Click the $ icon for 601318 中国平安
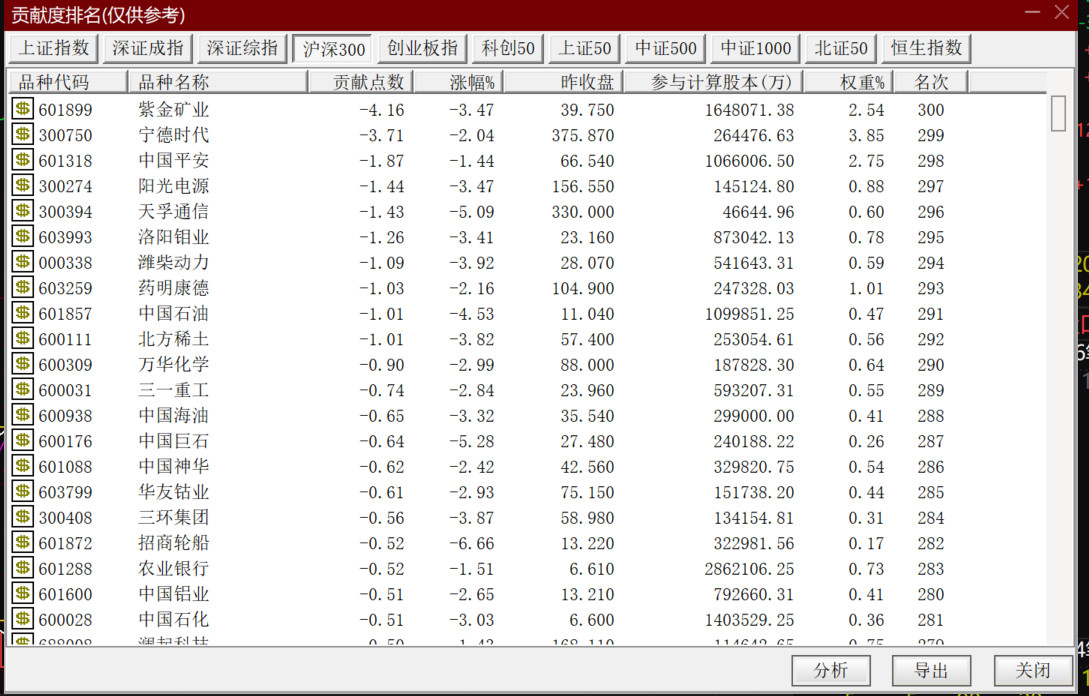Viewport: 1089px width, 696px height. click(x=22, y=160)
